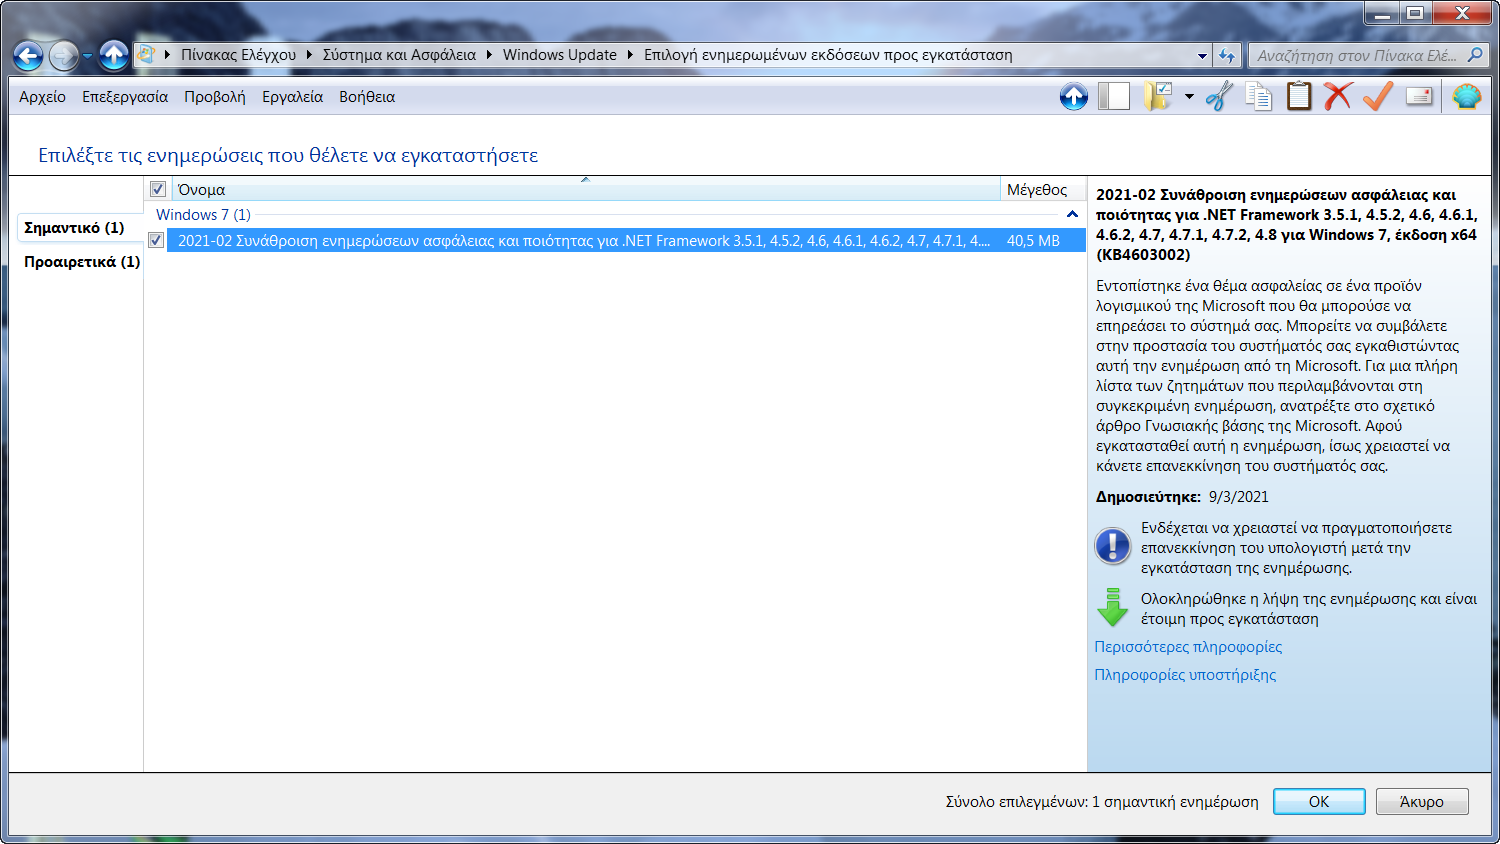This screenshot has height=844, width=1500.
Task: Open the Folder Options toolbar icon
Action: 1158,97
